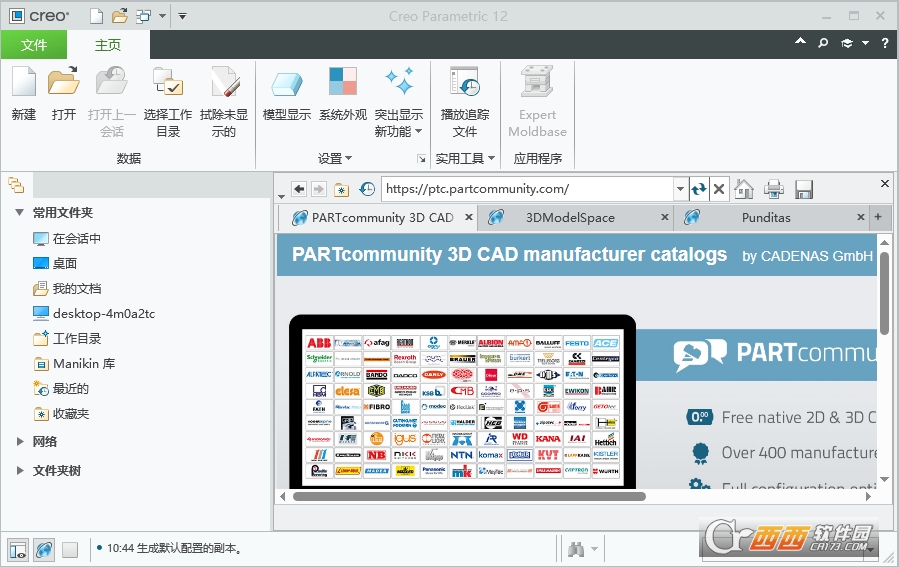This screenshot has height=567, width=899.
Task: Click the search magnifier icon in ribbon bar
Action: [823, 43]
